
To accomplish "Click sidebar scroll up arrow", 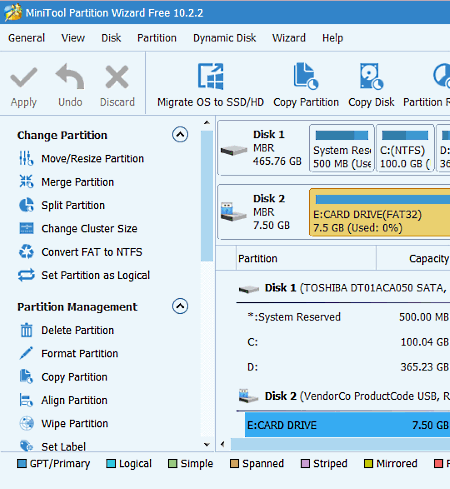I will [x=207, y=122].
